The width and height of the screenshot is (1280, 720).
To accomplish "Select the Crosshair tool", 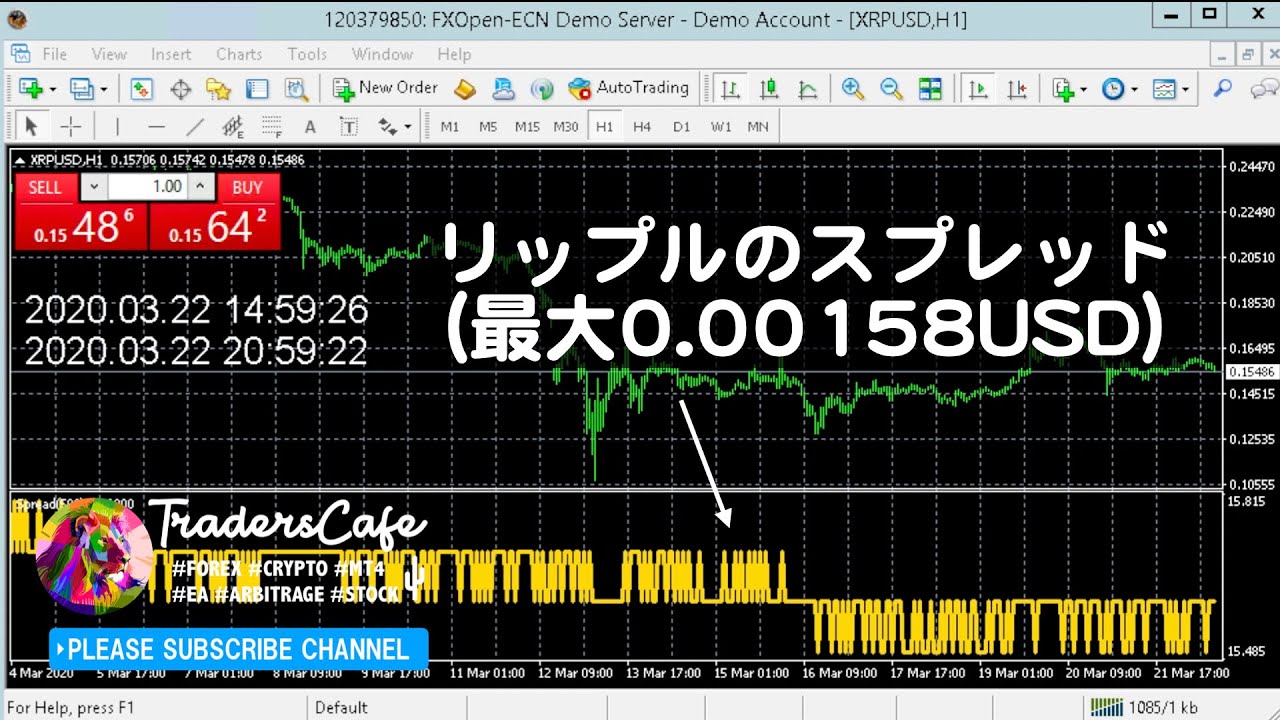I will pyautogui.click(x=70, y=127).
